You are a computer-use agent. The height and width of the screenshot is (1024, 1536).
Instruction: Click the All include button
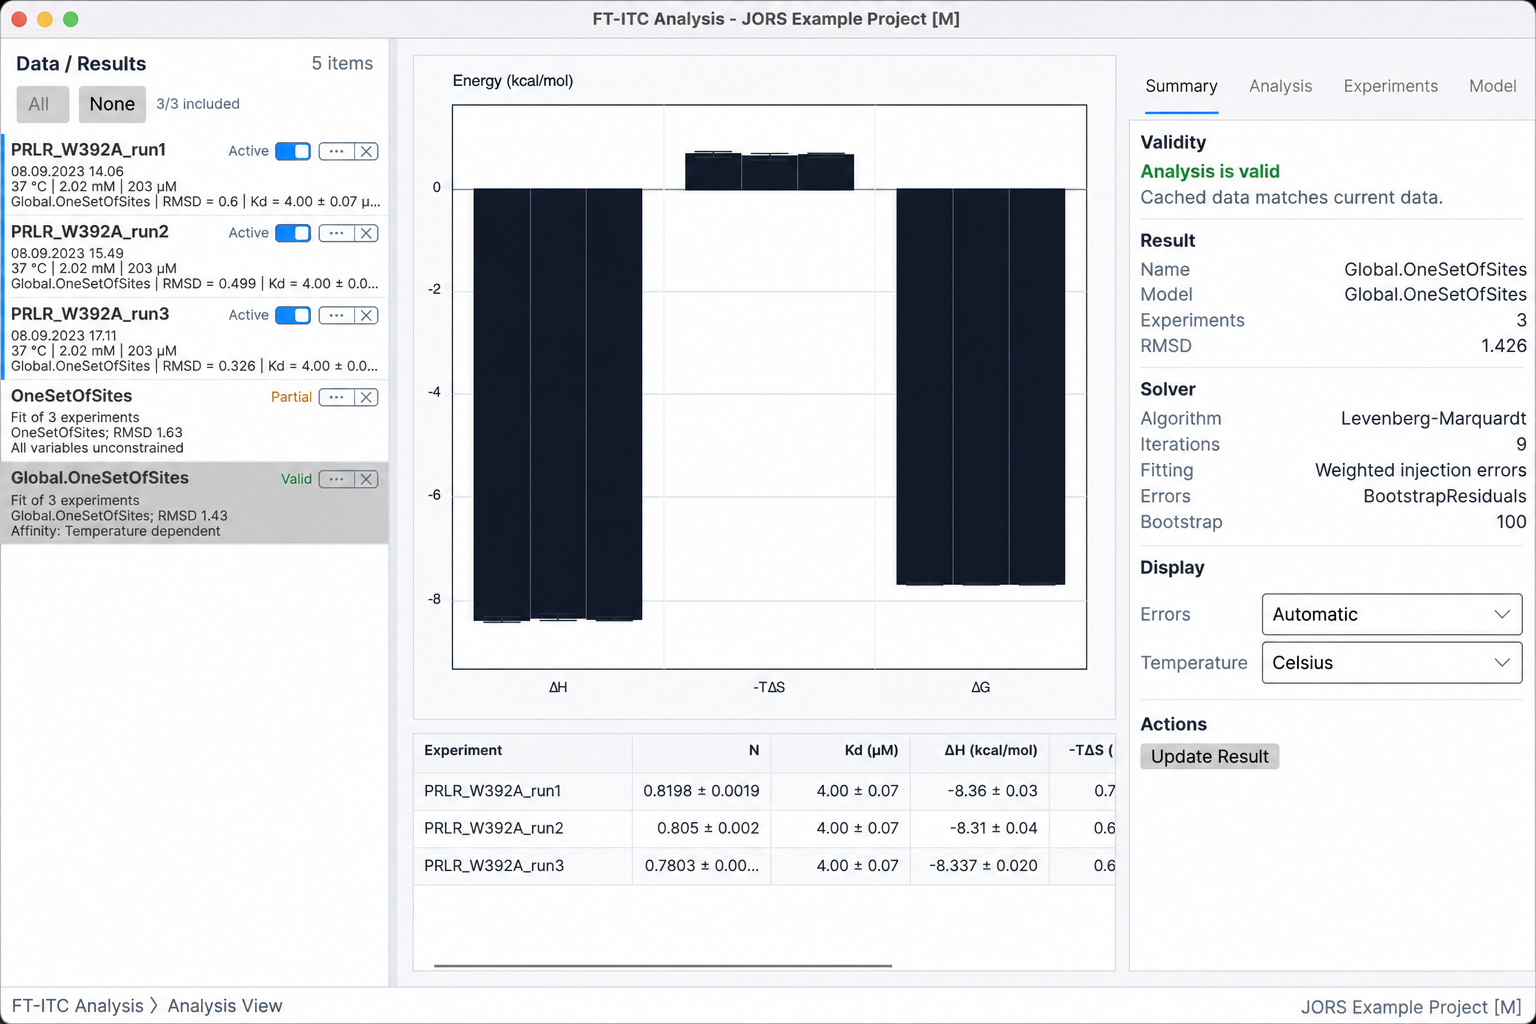coord(42,104)
